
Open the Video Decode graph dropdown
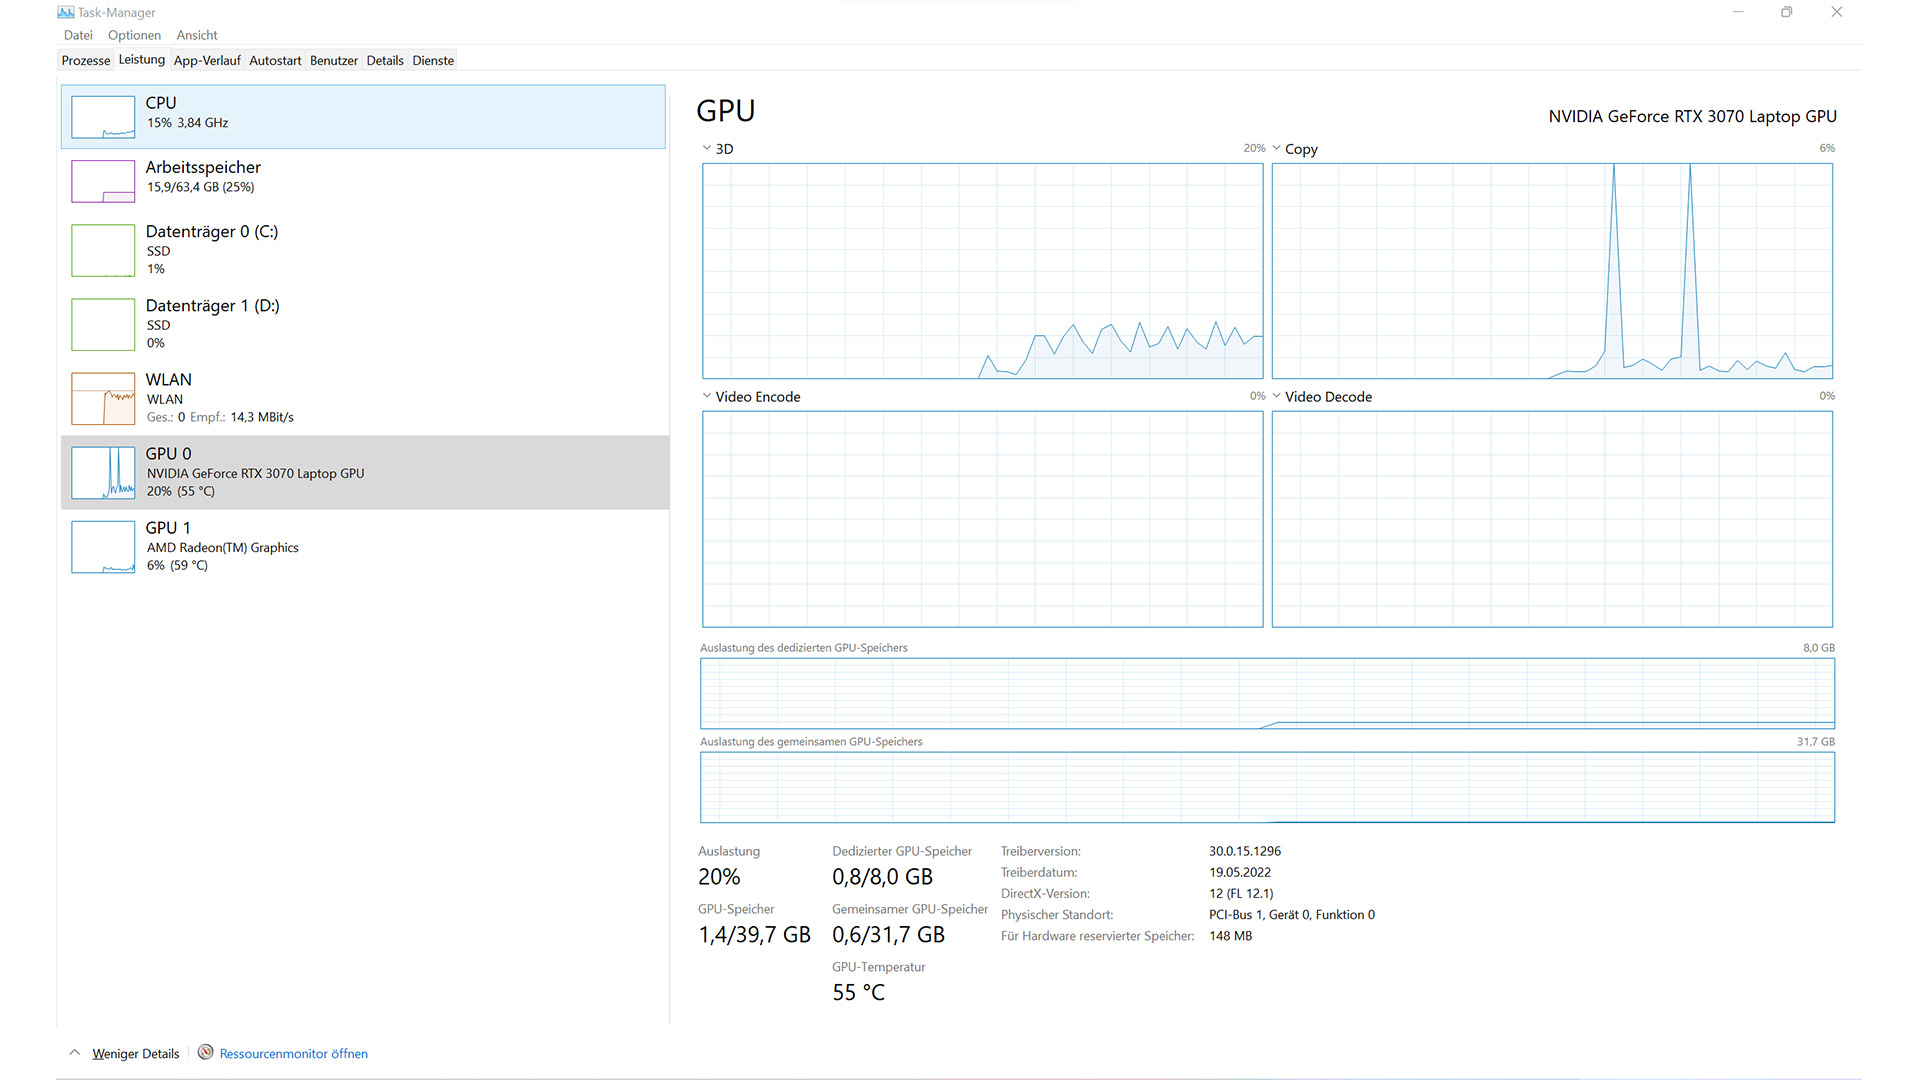[1276, 396]
